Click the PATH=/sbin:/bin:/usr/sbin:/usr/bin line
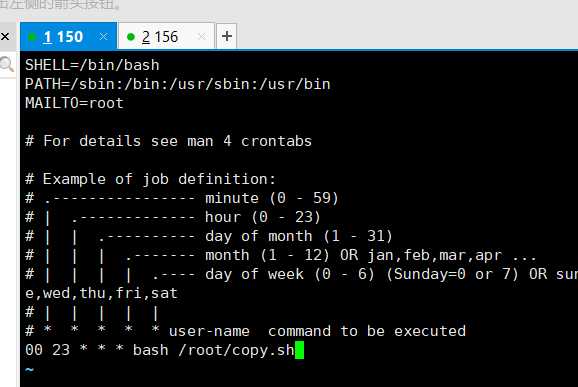 coord(178,84)
